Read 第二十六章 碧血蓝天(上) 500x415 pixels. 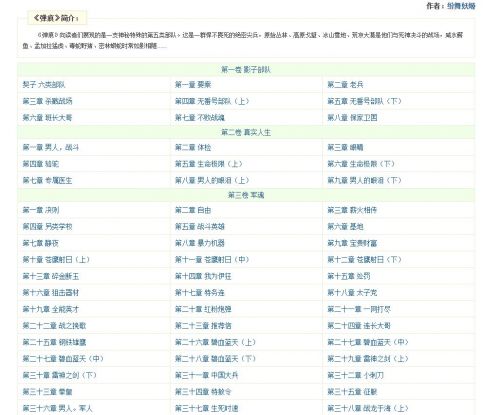pyautogui.click(x=215, y=342)
